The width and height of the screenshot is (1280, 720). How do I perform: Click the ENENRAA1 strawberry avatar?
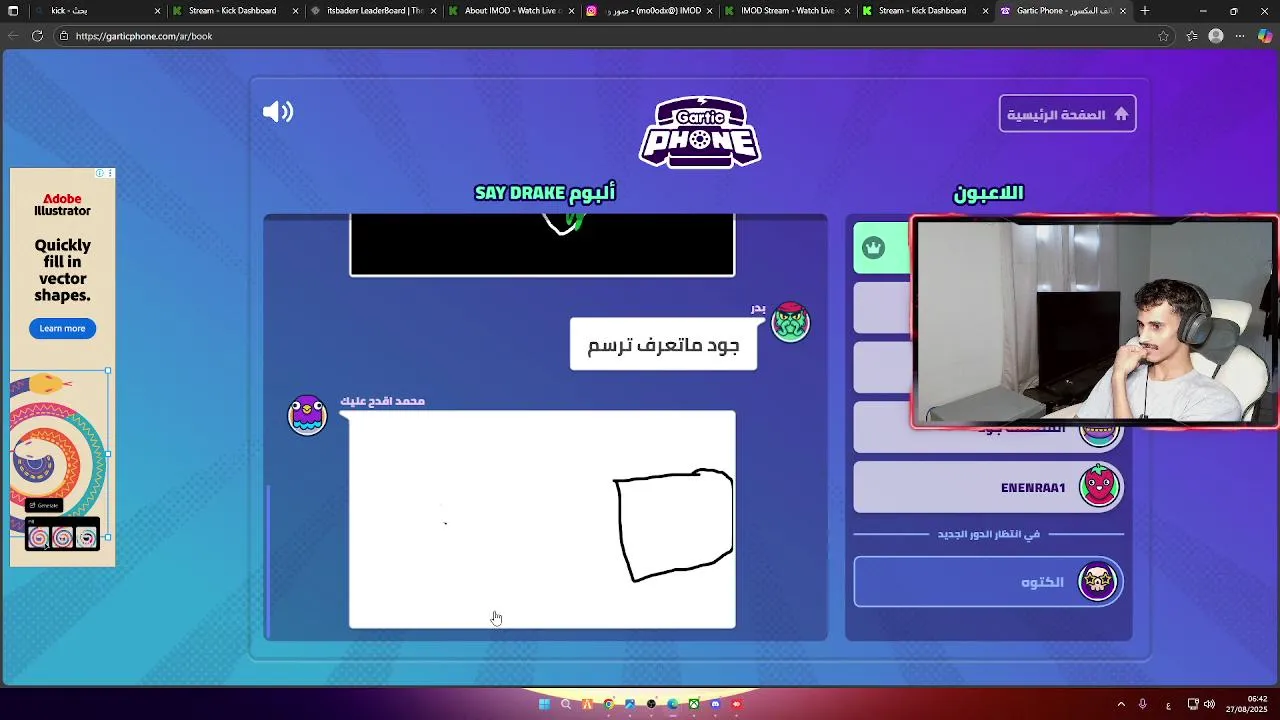pyautogui.click(x=1099, y=487)
